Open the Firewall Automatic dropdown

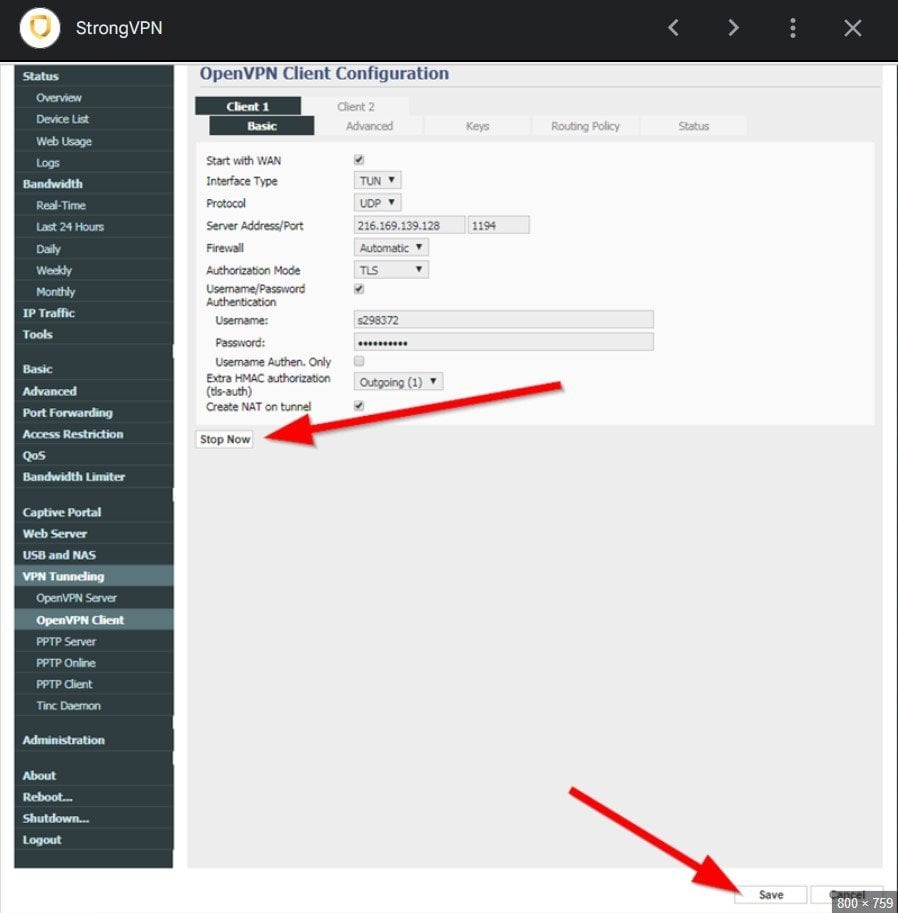391,247
